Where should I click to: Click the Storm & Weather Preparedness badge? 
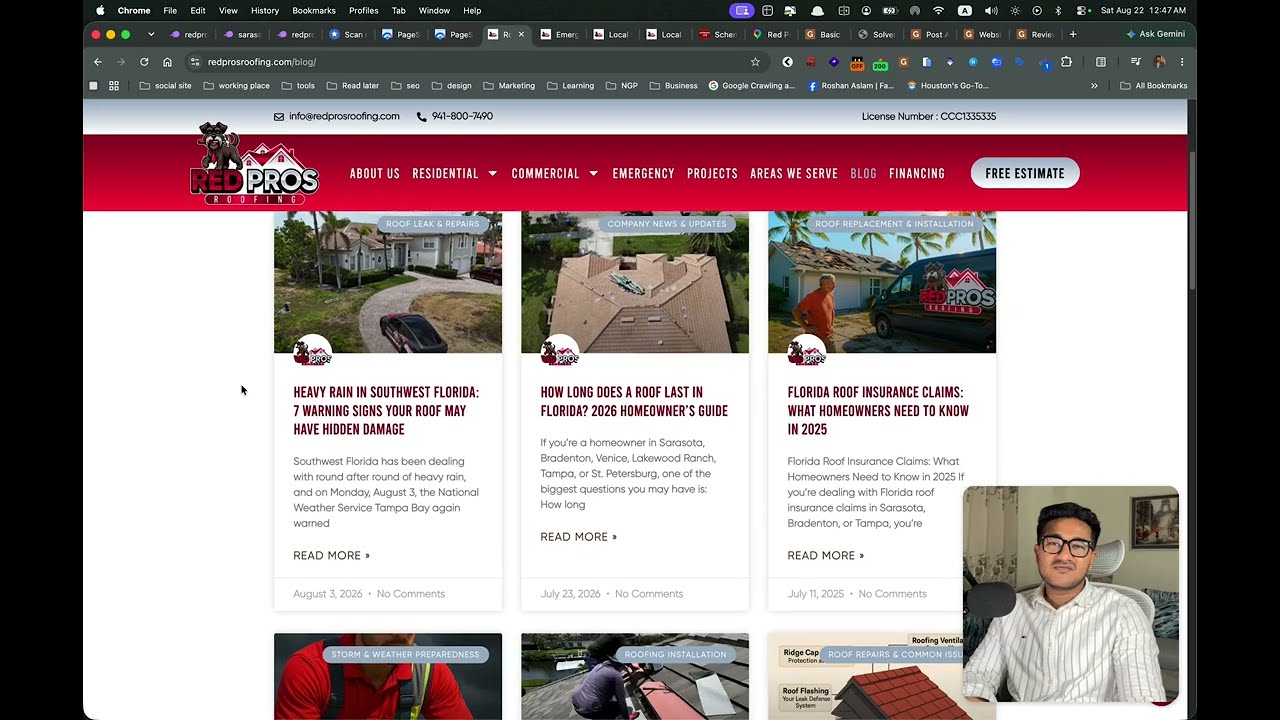405,655
